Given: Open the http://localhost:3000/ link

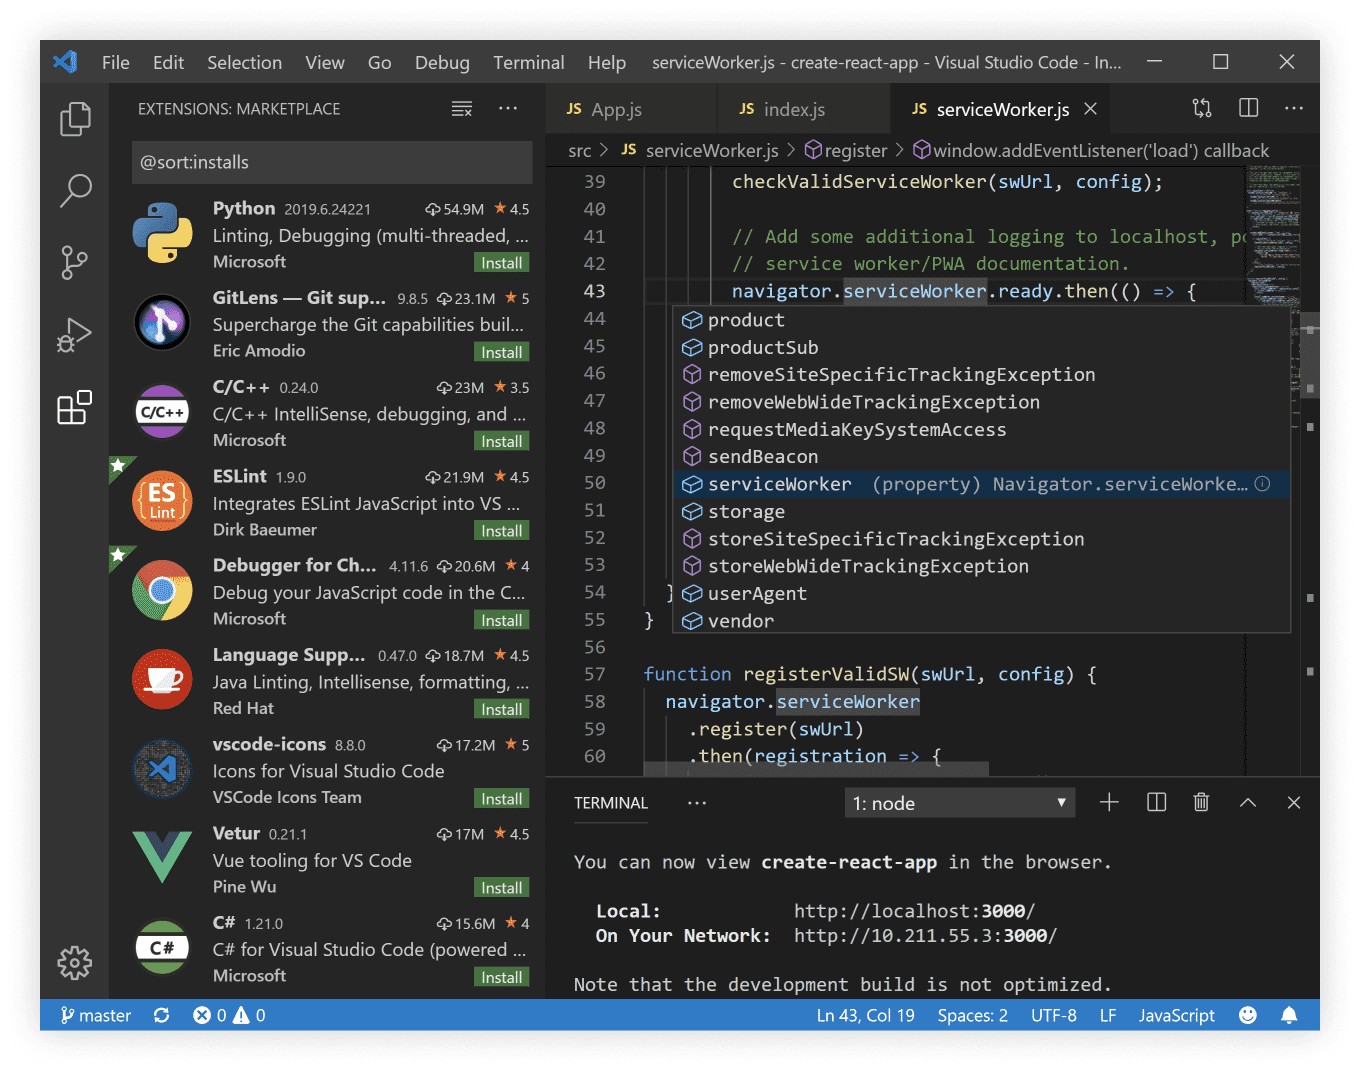Looking at the screenshot, I should (913, 910).
